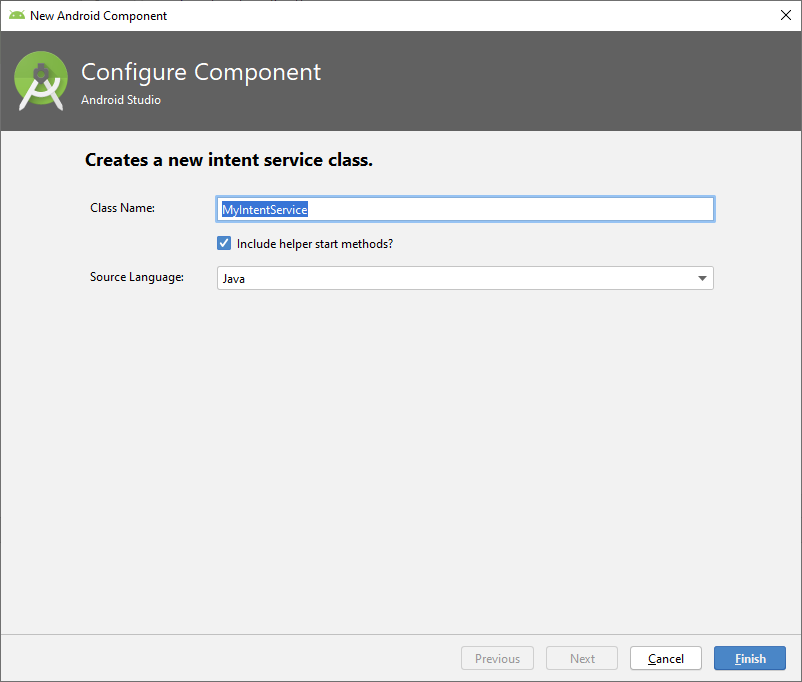802x682 pixels.
Task: Click the 'Creates a new intent service class' heading
Action: tap(229, 160)
